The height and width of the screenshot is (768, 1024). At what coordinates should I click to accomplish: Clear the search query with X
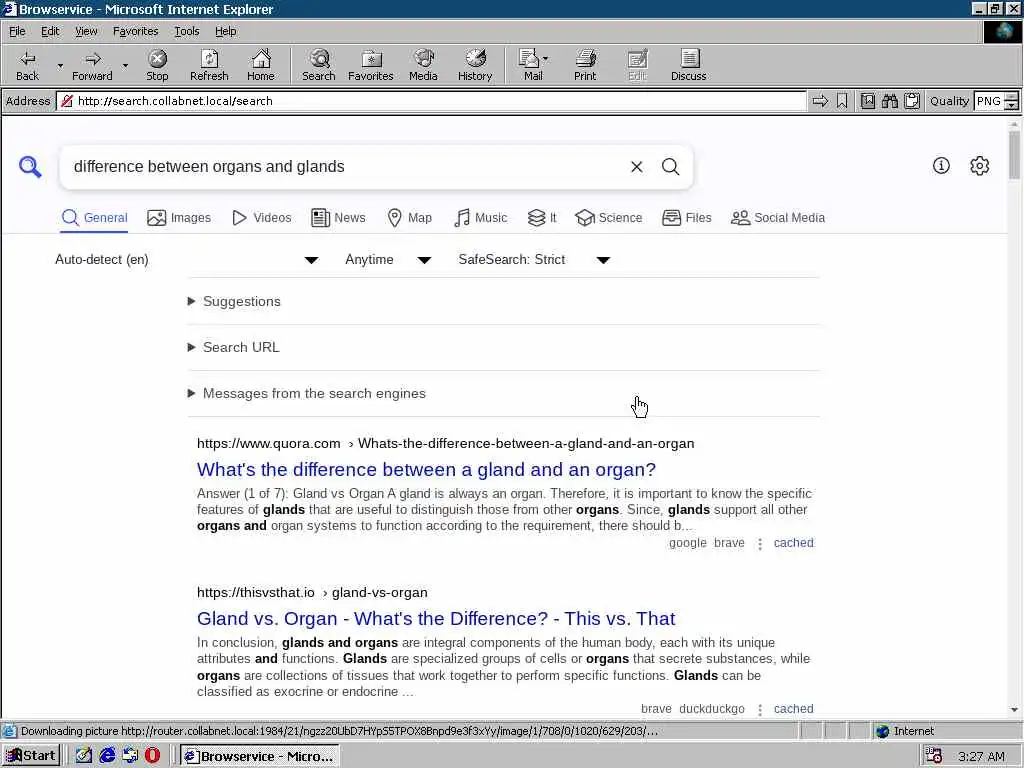click(637, 167)
